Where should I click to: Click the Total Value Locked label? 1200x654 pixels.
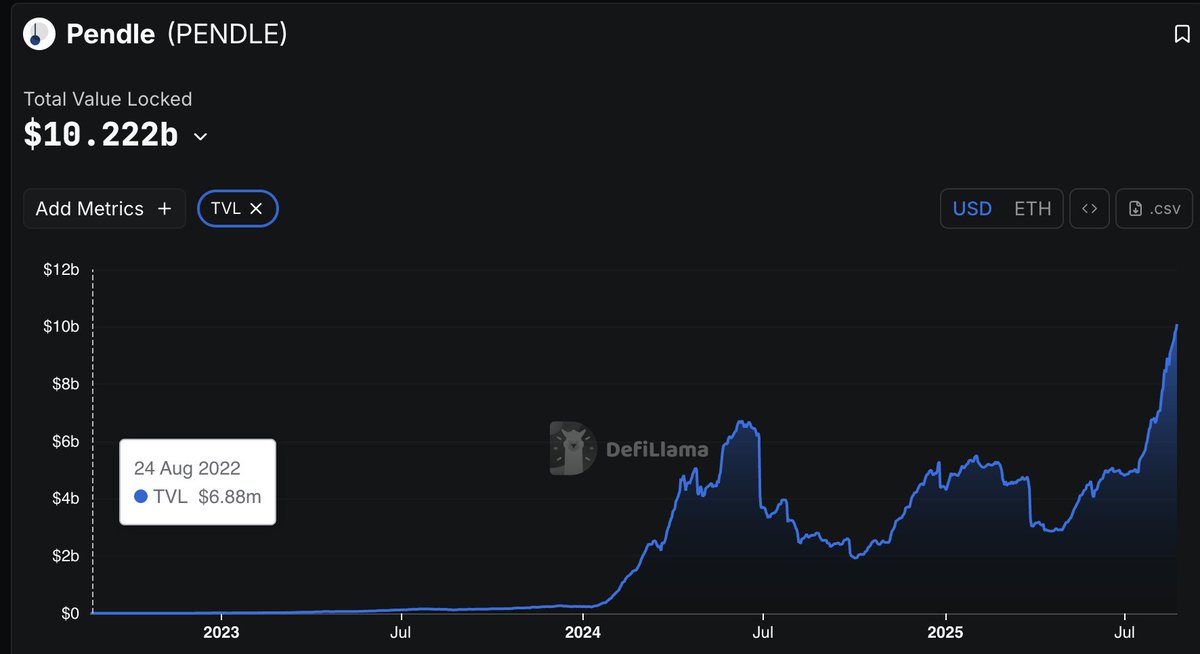(108, 99)
